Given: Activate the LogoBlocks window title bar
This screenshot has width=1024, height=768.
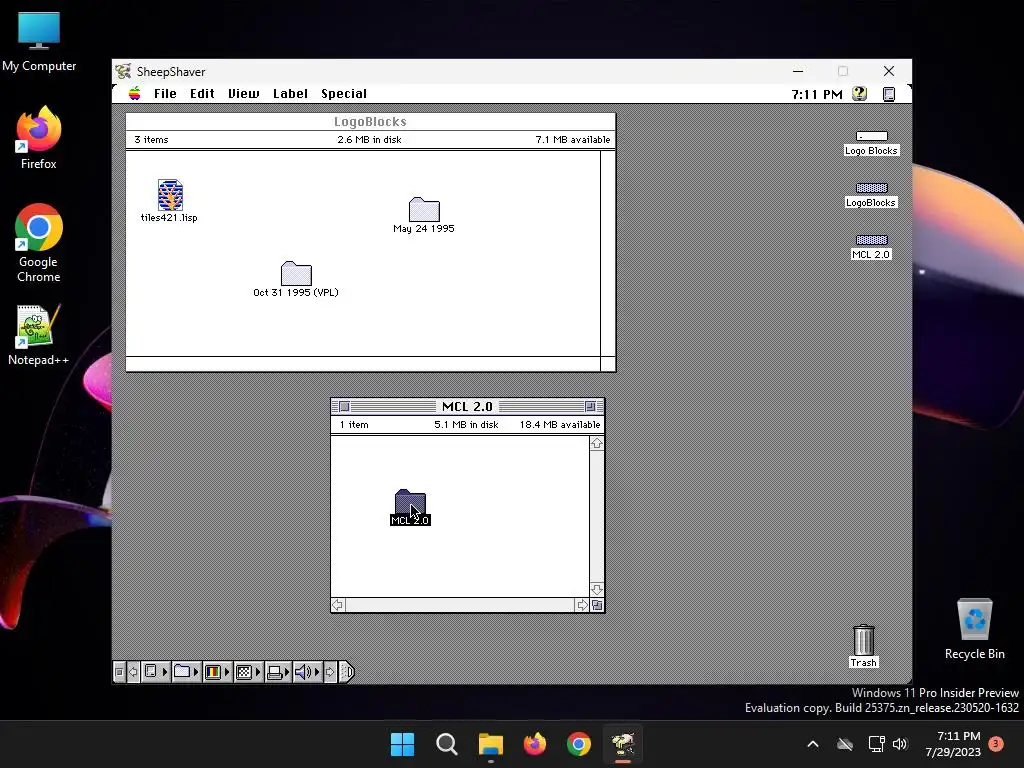Looking at the screenshot, I should coord(370,121).
